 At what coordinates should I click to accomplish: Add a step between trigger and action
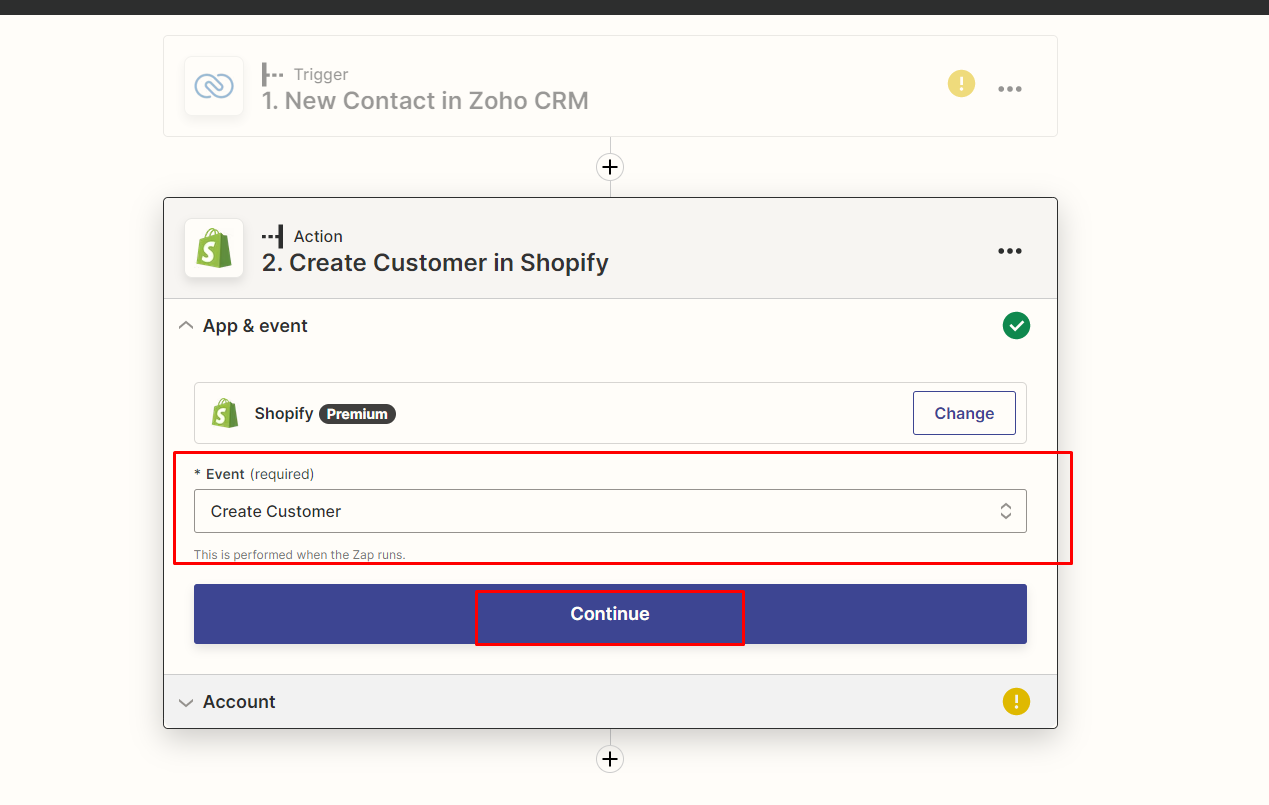coord(610,167)
